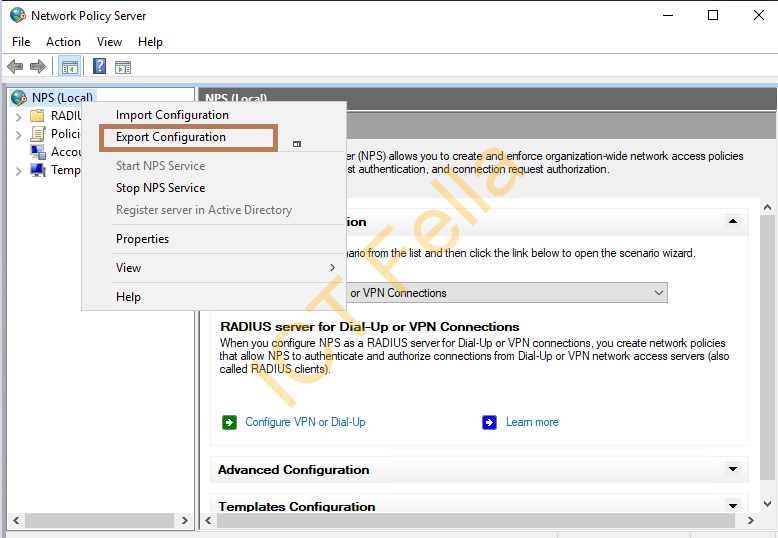778x538 pixels.
Task: Expand the Templates Configuration section arrow
Action: click(733, 506)
